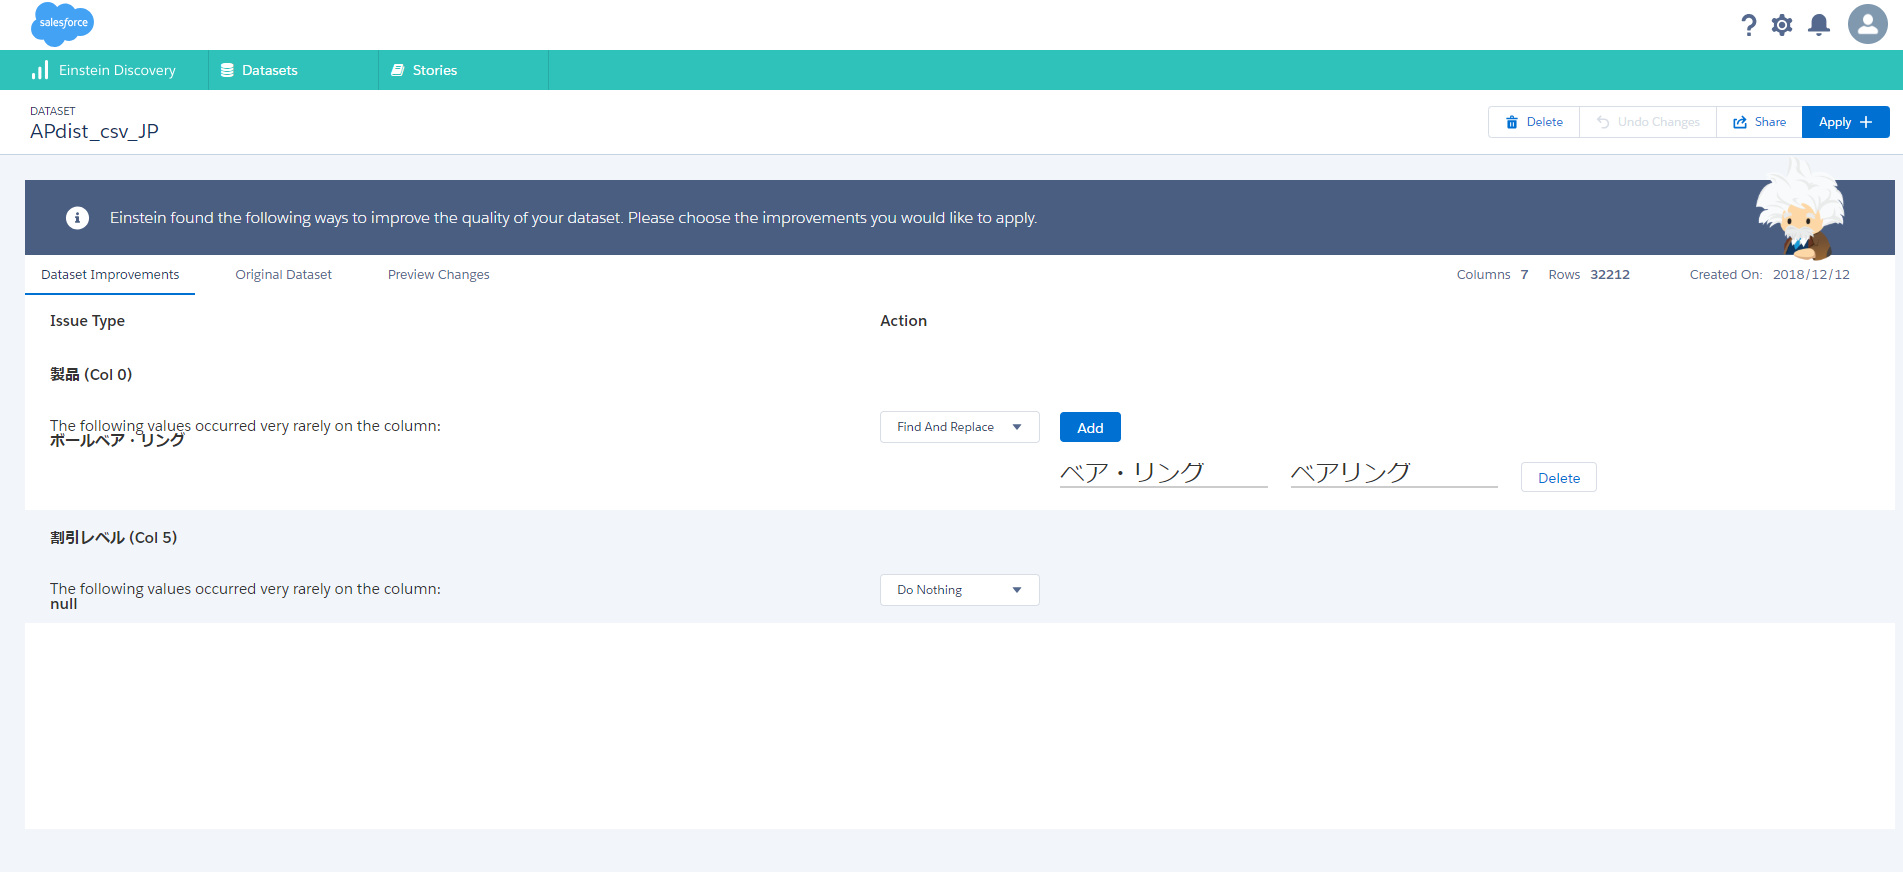
Task: Expand the Do Nothing action dropdown
Action: [x=959, y=590]
